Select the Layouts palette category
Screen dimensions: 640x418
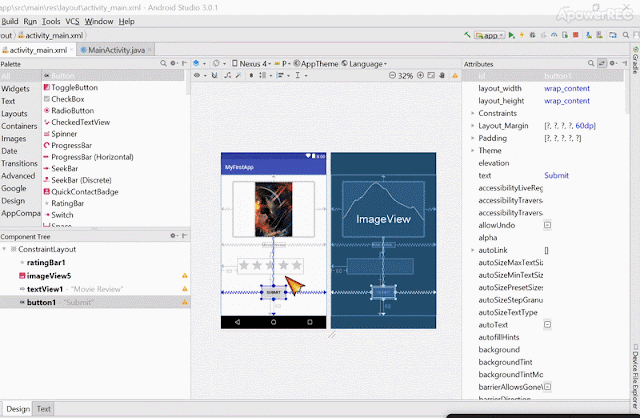(14, 113)
